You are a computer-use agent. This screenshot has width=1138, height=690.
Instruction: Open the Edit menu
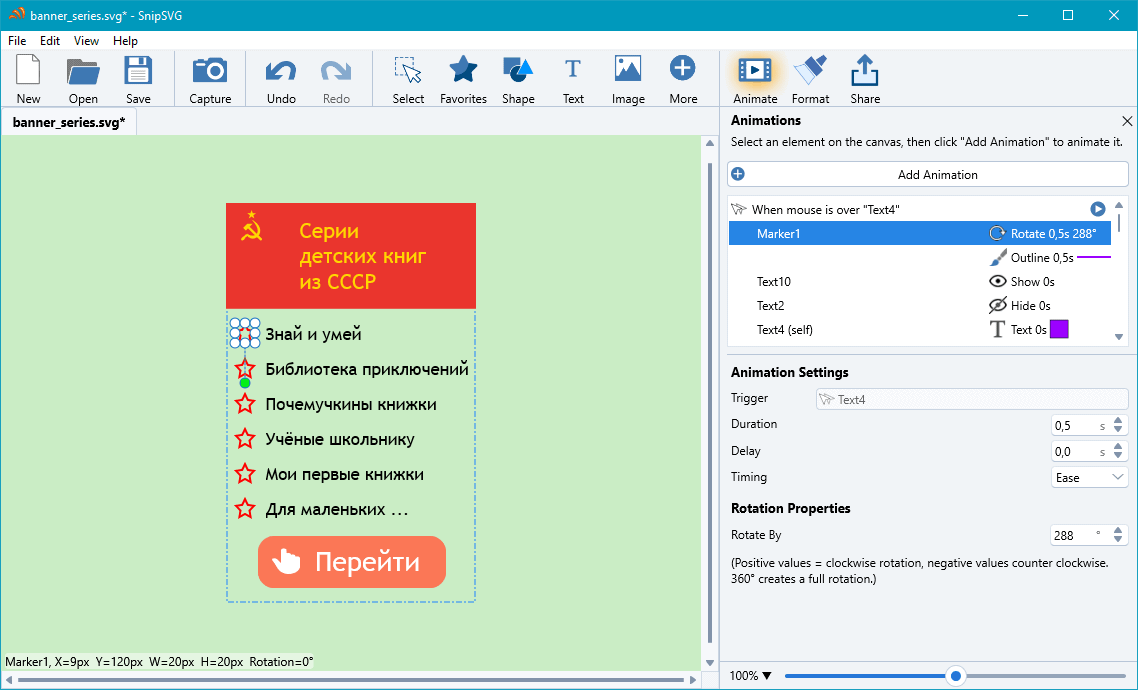[50, 41]
